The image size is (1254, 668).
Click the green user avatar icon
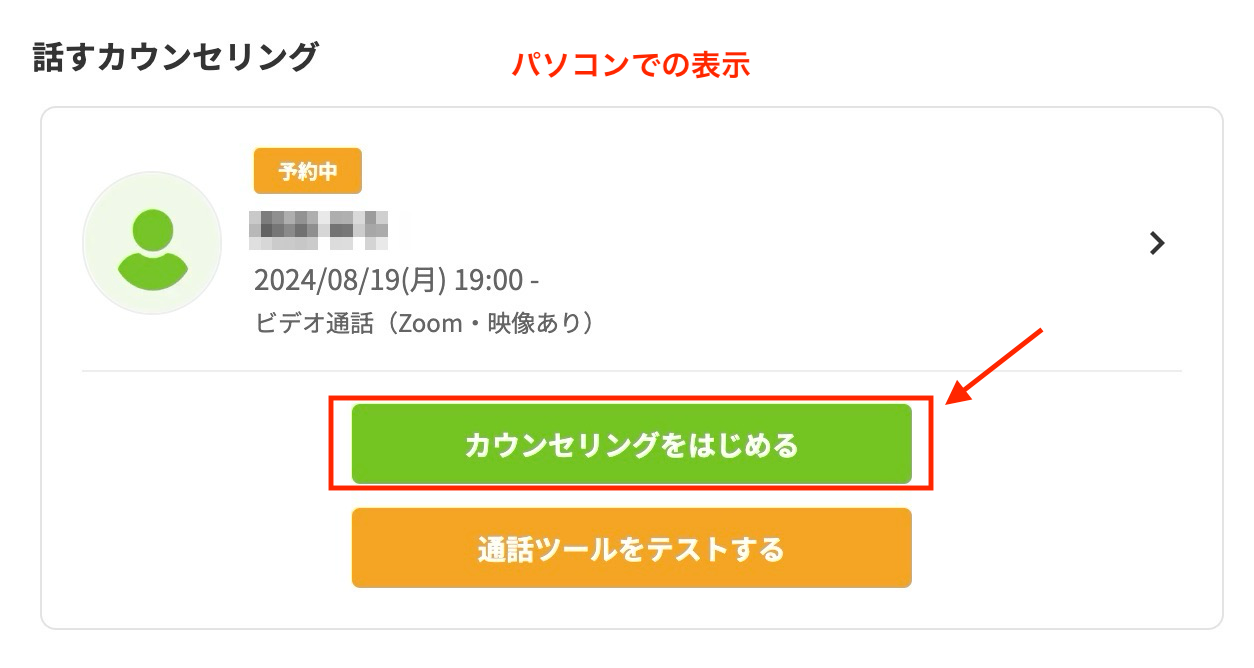click(152, 243)
